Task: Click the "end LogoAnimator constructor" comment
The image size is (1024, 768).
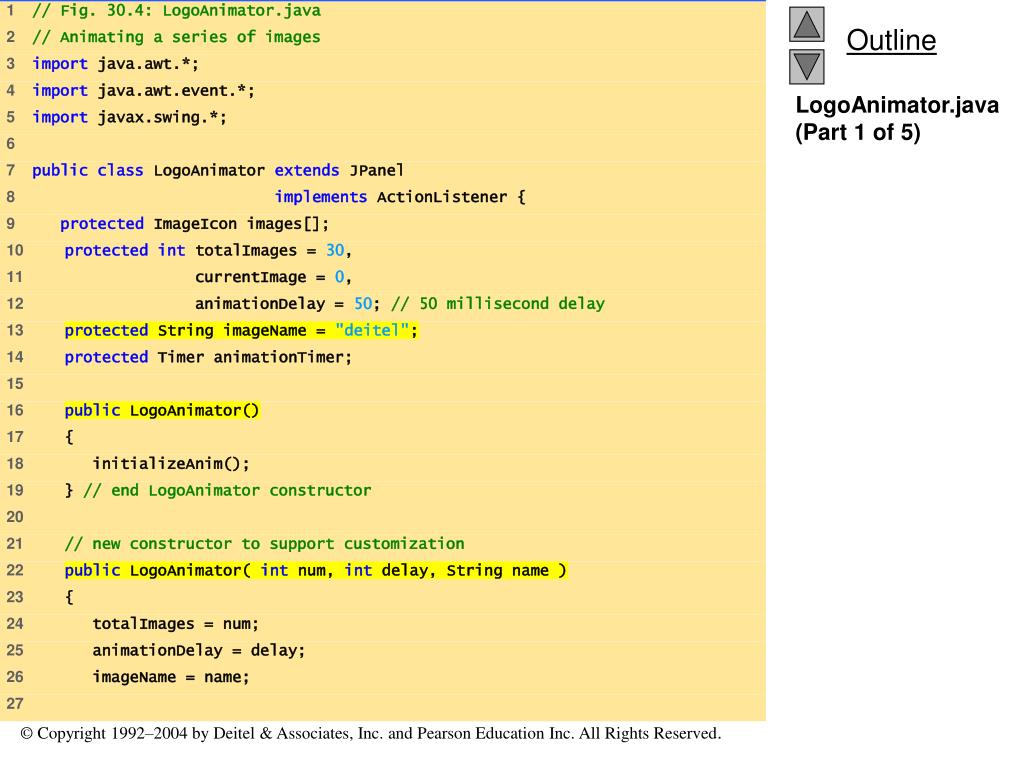Action: (227, 490)
